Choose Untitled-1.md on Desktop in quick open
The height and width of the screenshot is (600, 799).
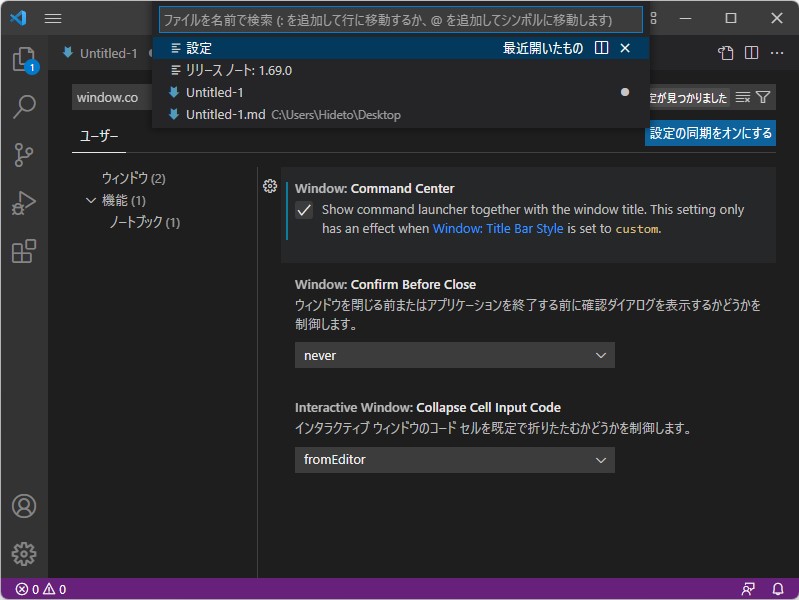[x=401, y=115]
